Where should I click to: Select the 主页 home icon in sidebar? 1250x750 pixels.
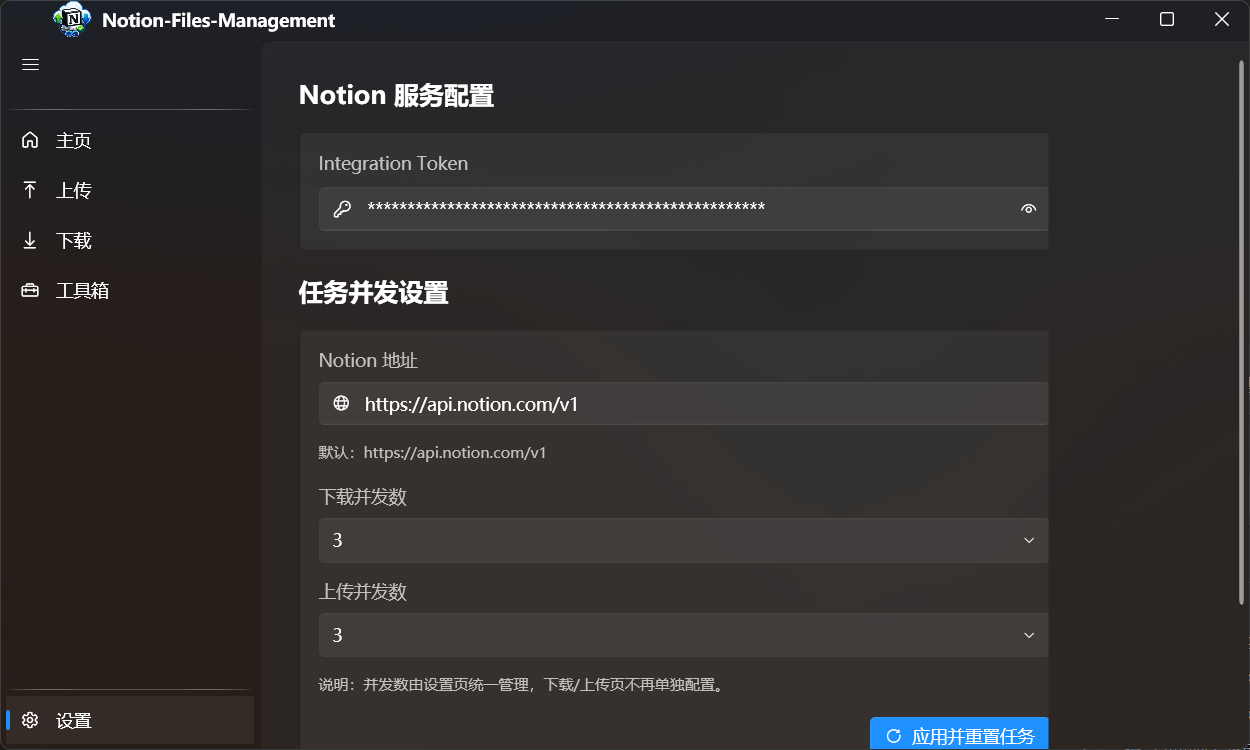point(30,140)
